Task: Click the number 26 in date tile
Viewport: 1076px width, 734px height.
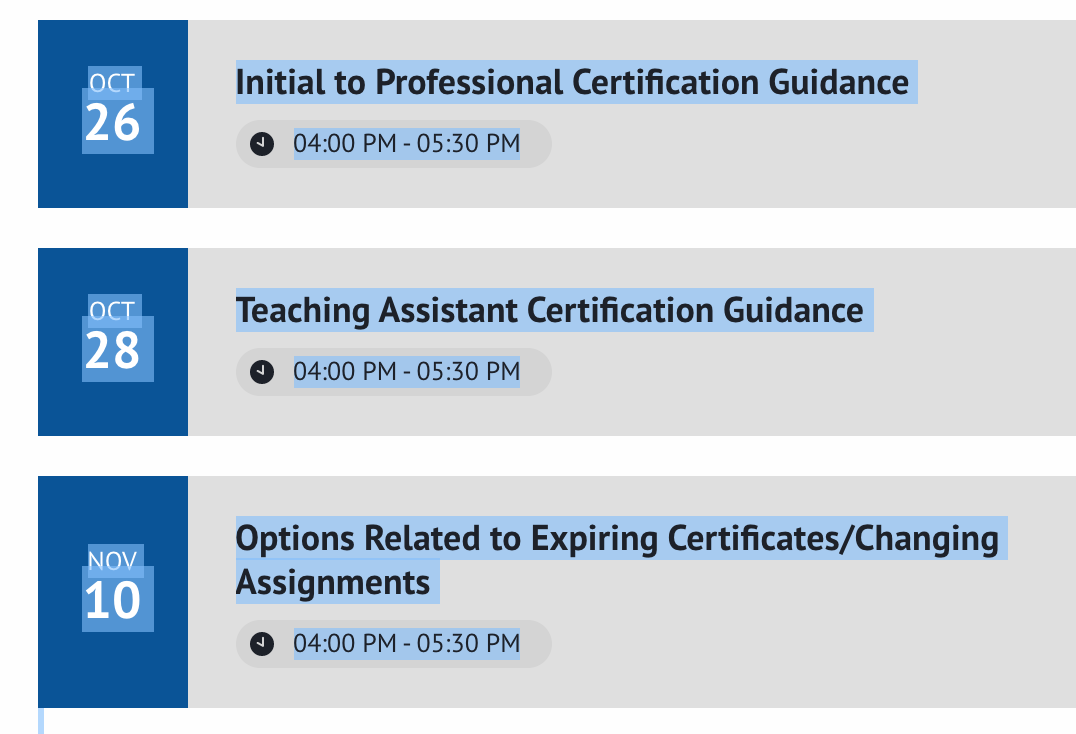Action: pyautogui.click(x=112, y=123)
